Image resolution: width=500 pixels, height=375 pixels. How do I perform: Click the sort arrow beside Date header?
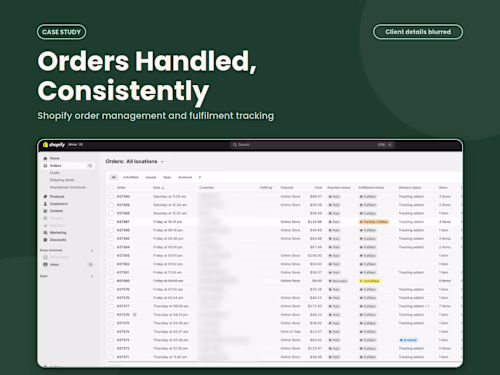point(163,188)
